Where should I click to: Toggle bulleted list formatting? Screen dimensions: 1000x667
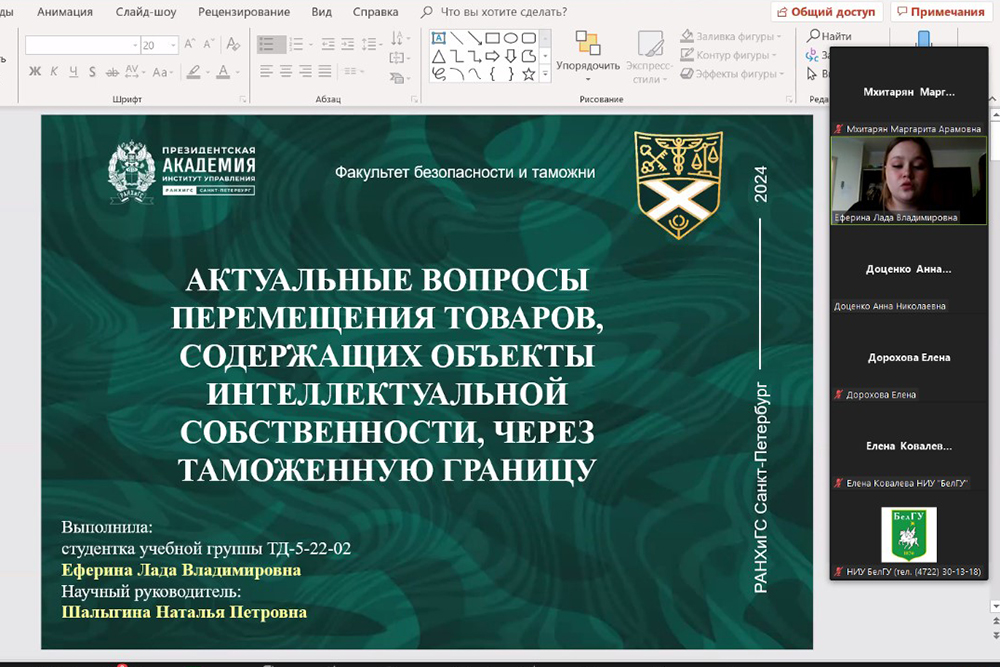[267, 45]
